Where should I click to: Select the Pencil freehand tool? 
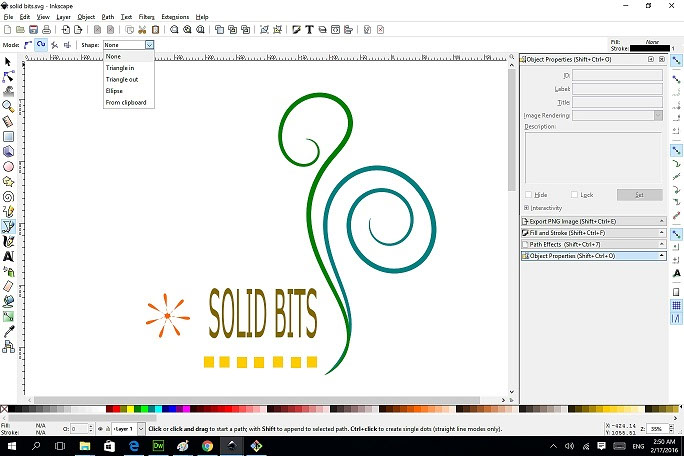pos(8,212)
